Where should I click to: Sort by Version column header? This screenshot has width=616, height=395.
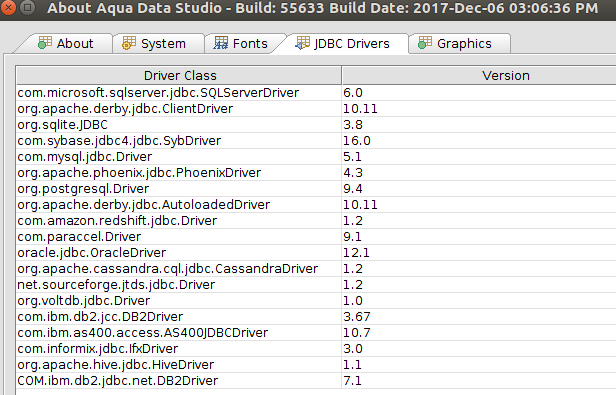(479, 75)
